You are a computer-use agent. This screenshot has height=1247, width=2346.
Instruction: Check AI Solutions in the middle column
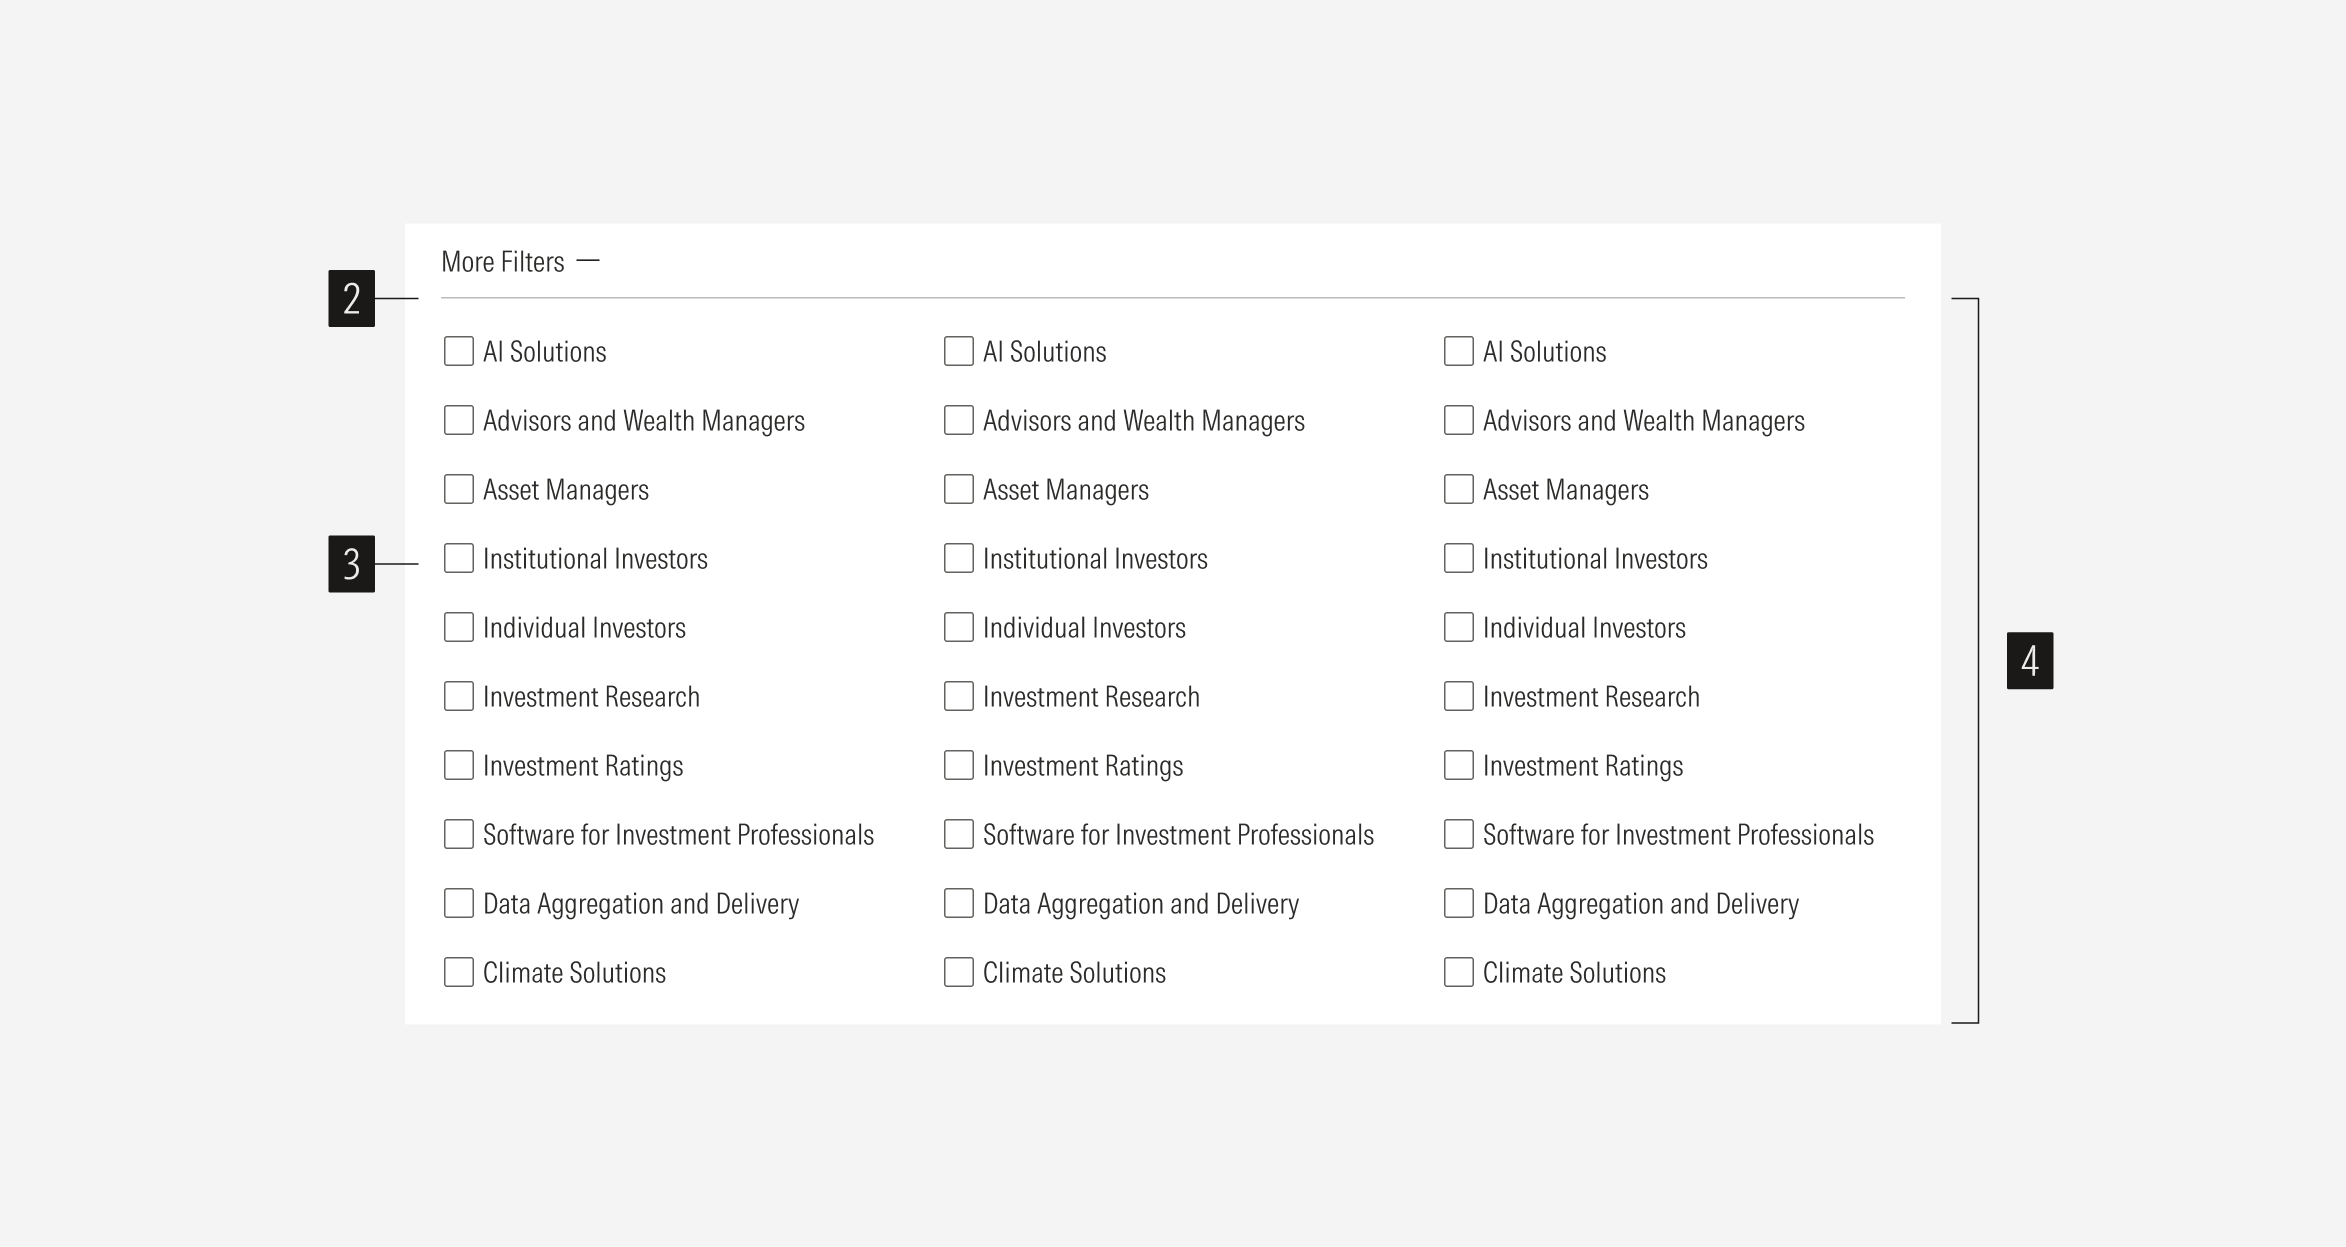(959, 351)
